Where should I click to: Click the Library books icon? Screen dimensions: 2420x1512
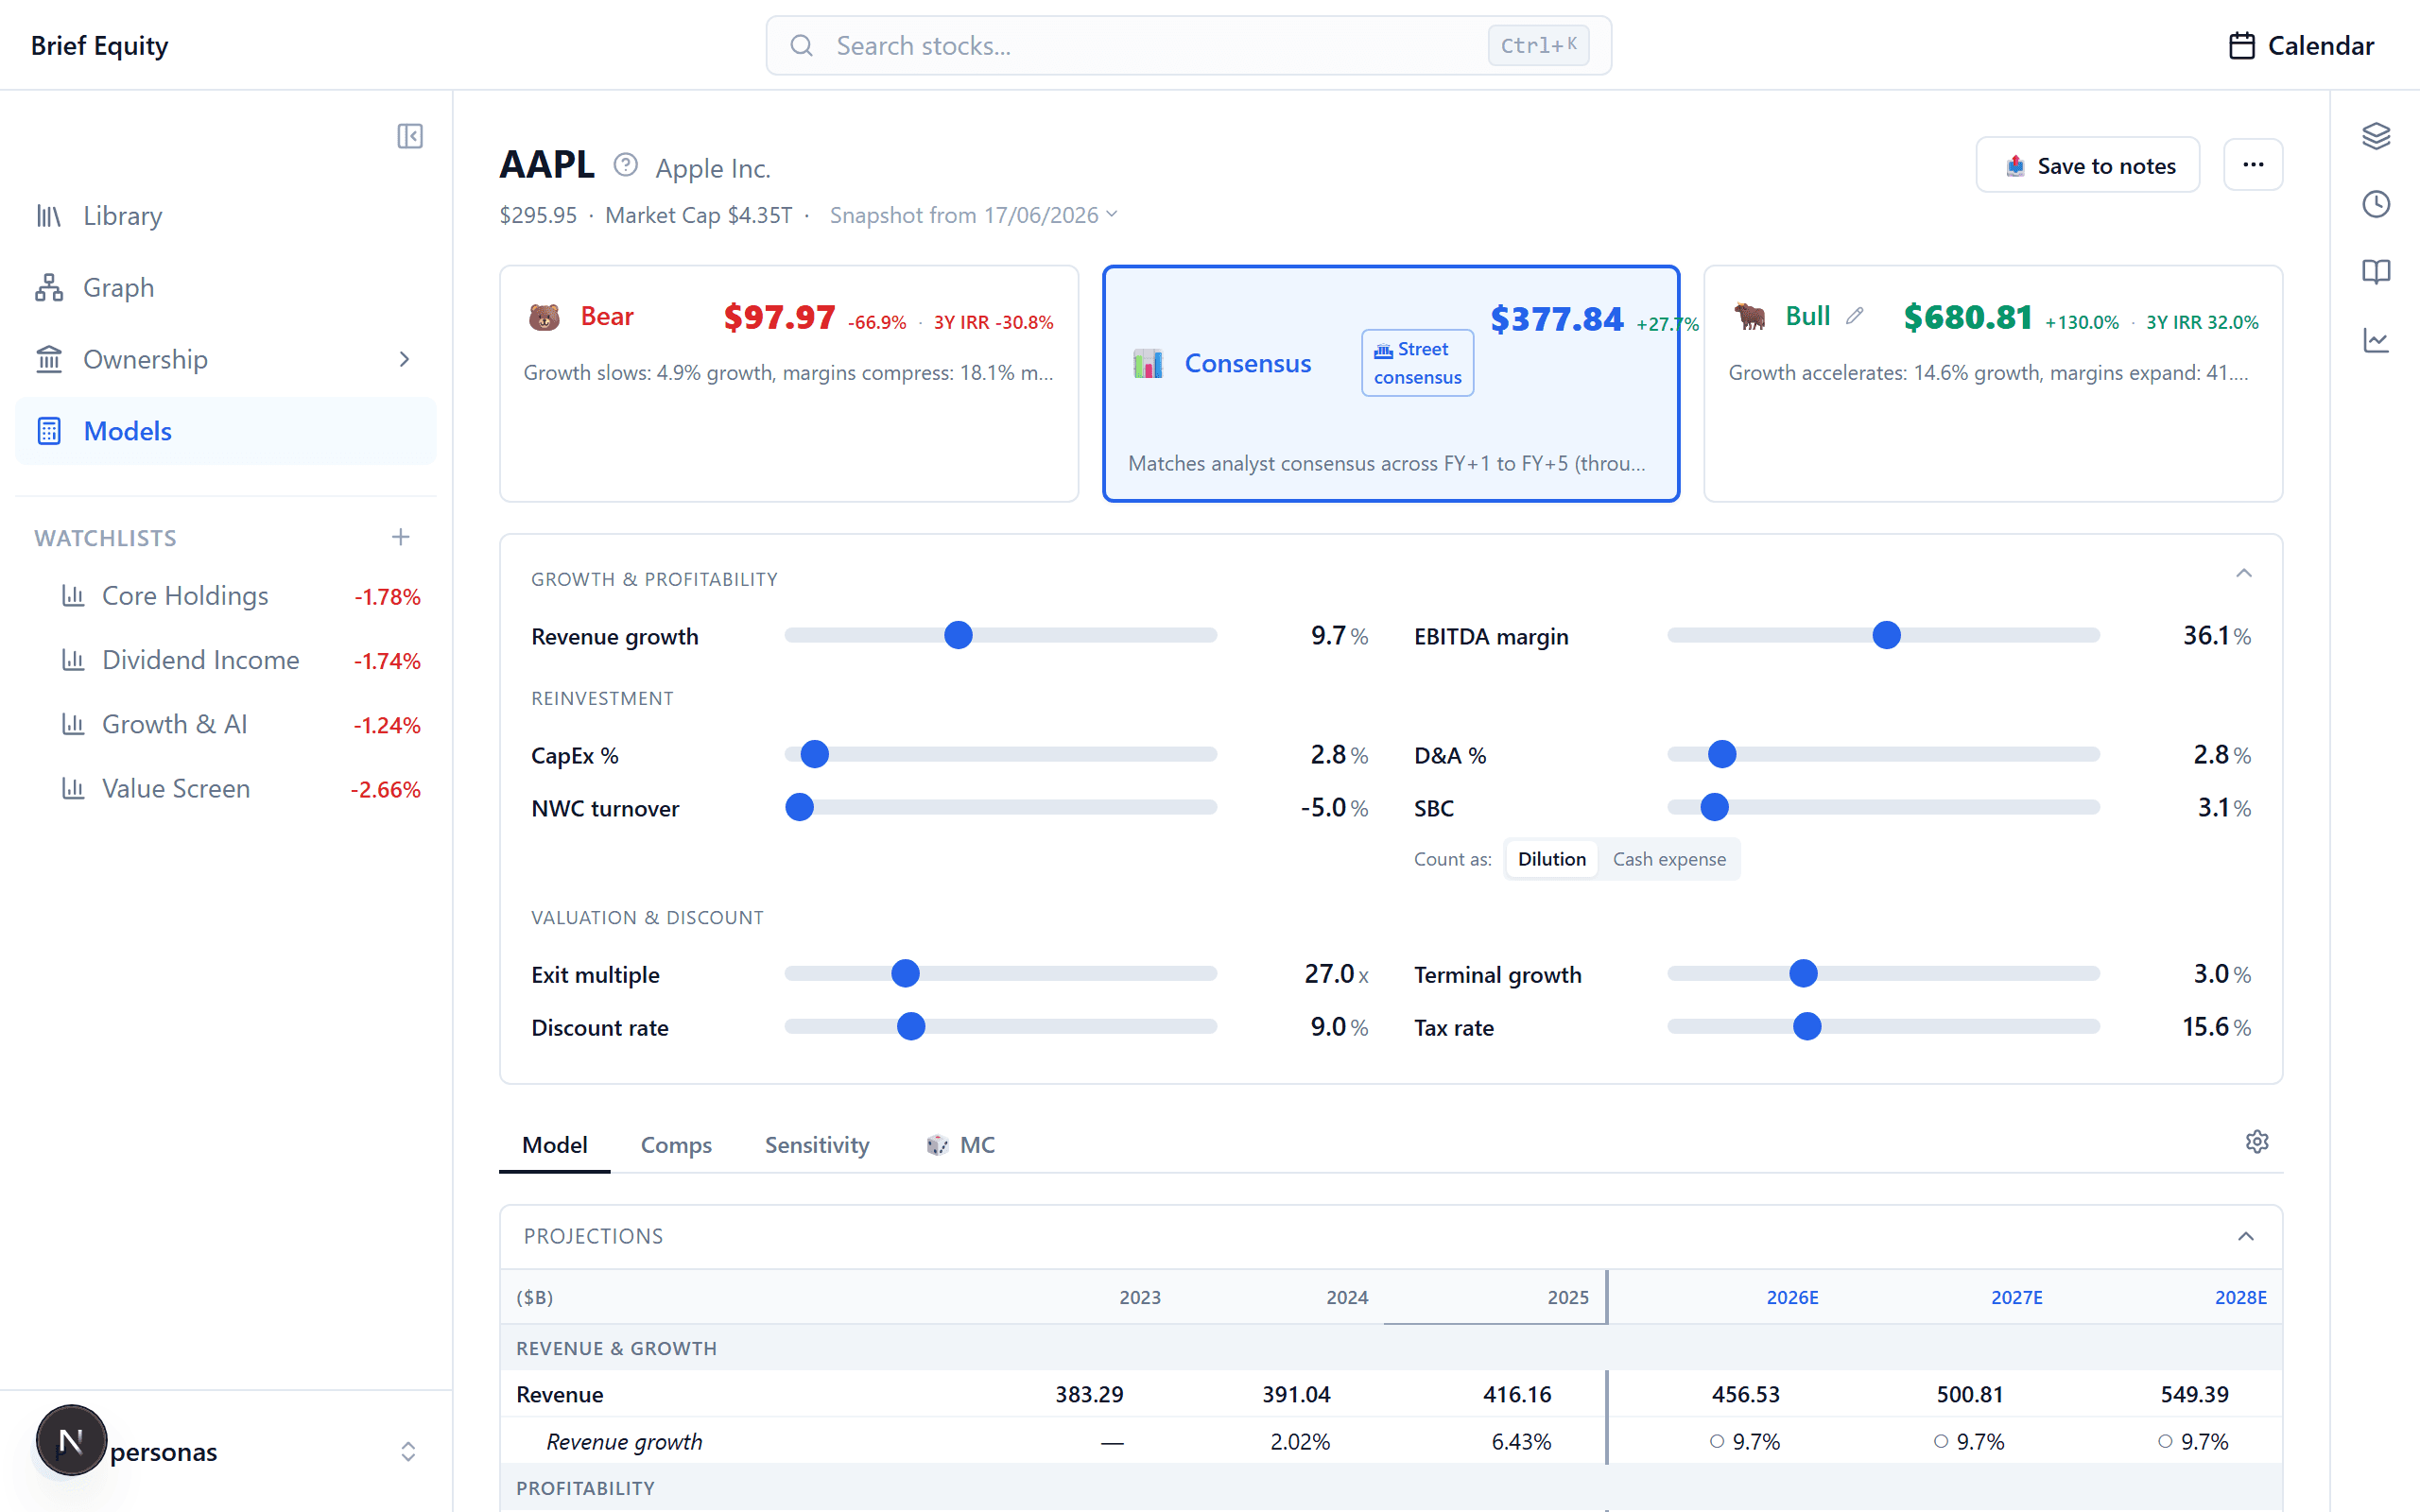pos(49,216)
